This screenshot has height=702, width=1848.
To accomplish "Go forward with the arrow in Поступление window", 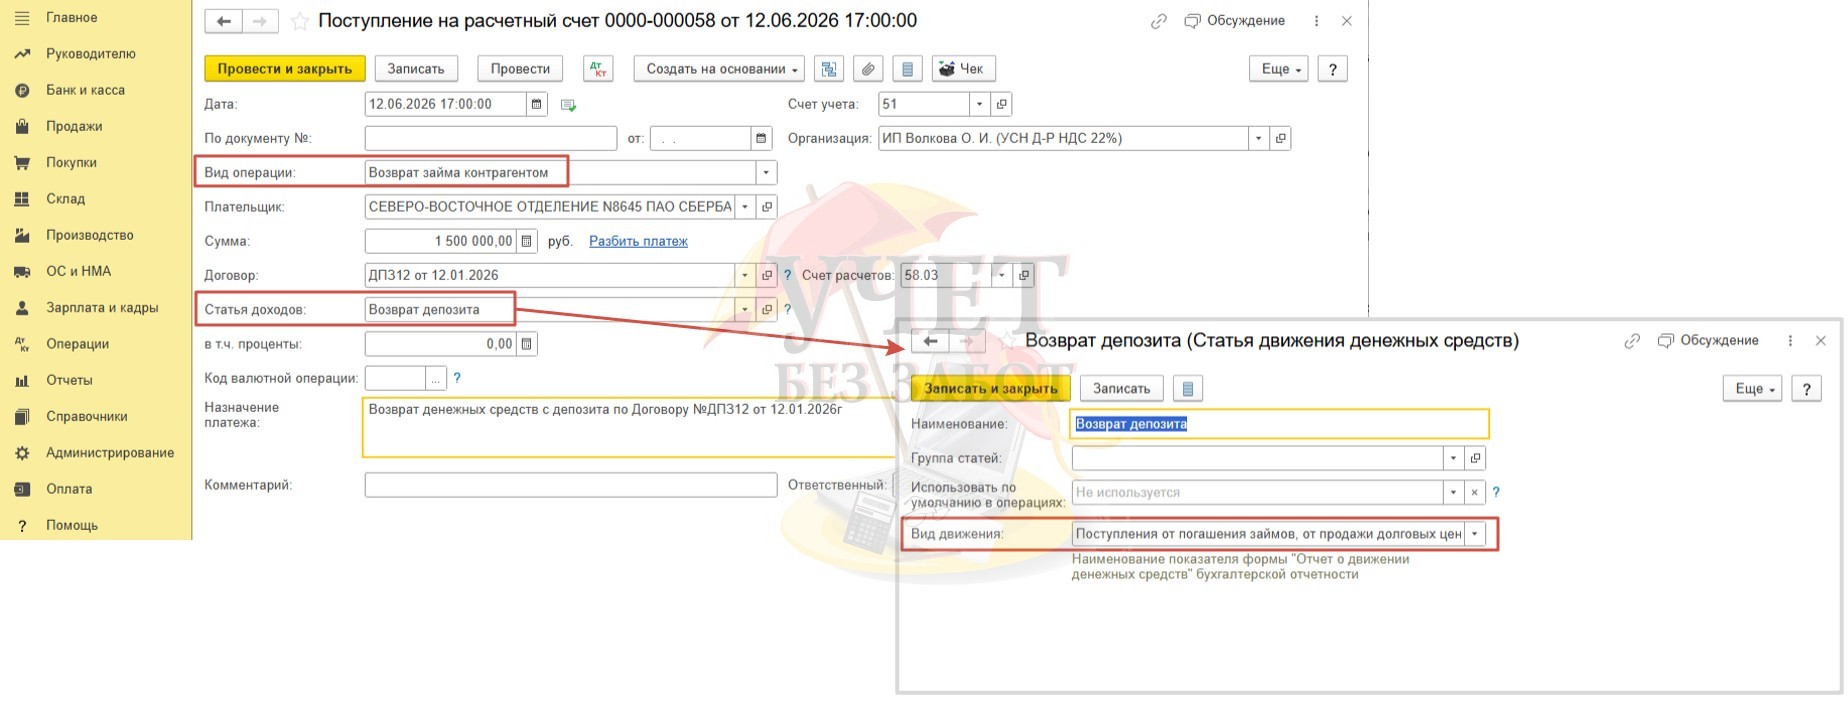I will (x=260, y=21).
